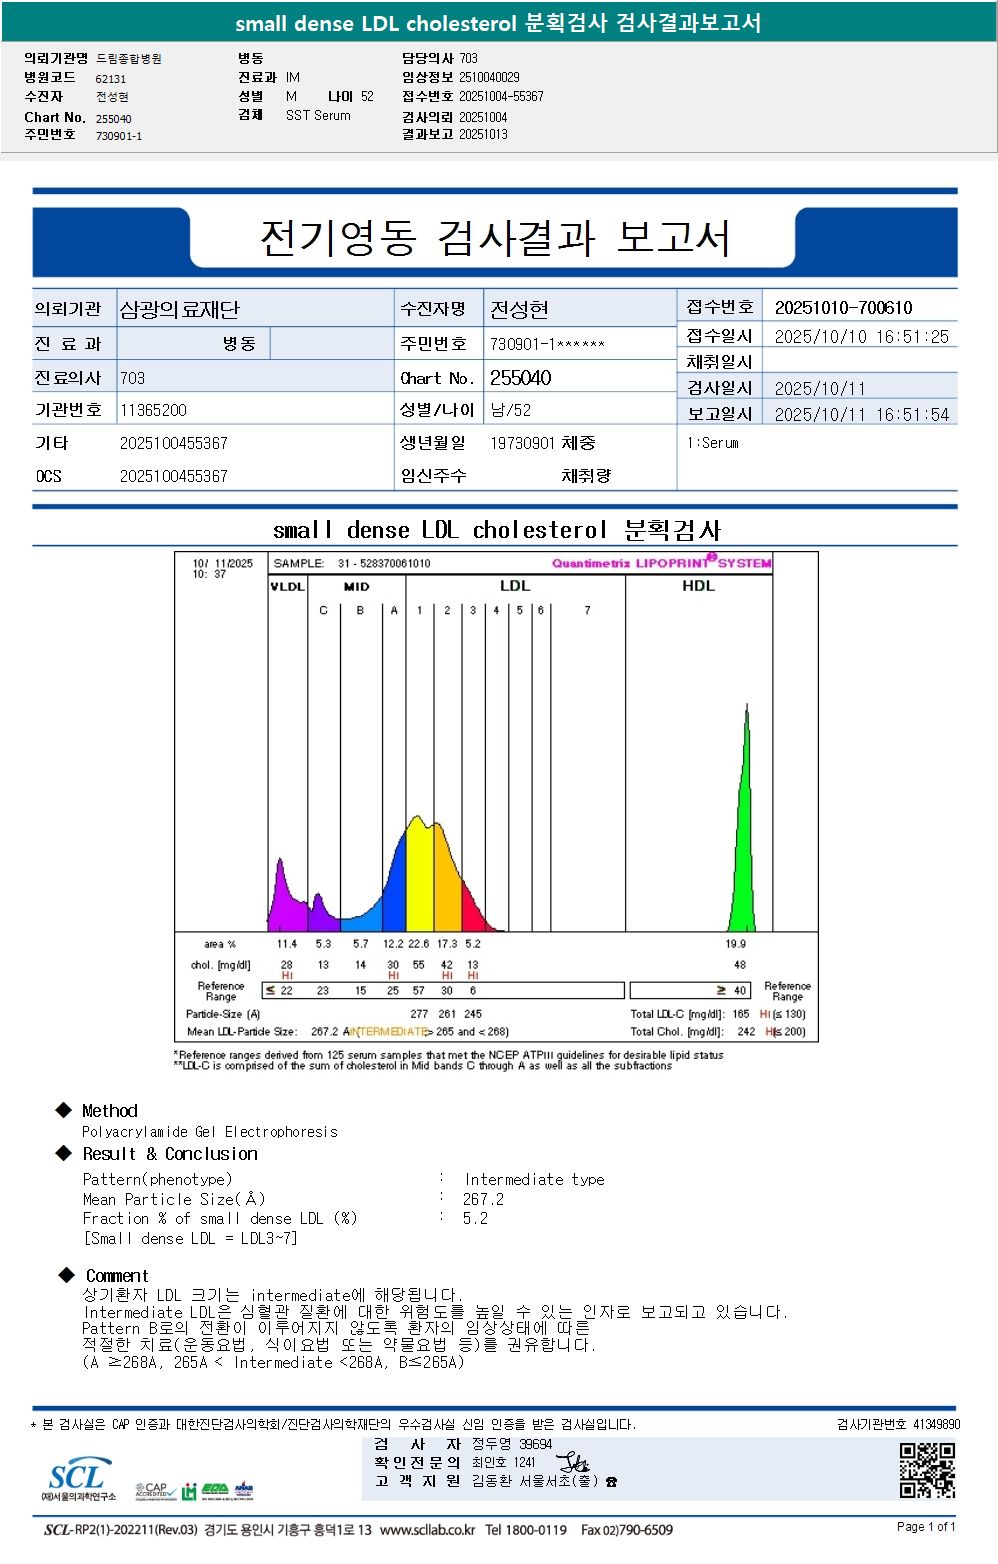
Task: Click the diamond bullet beside Result & Conclusion
Action: (x=64, y=1153)
